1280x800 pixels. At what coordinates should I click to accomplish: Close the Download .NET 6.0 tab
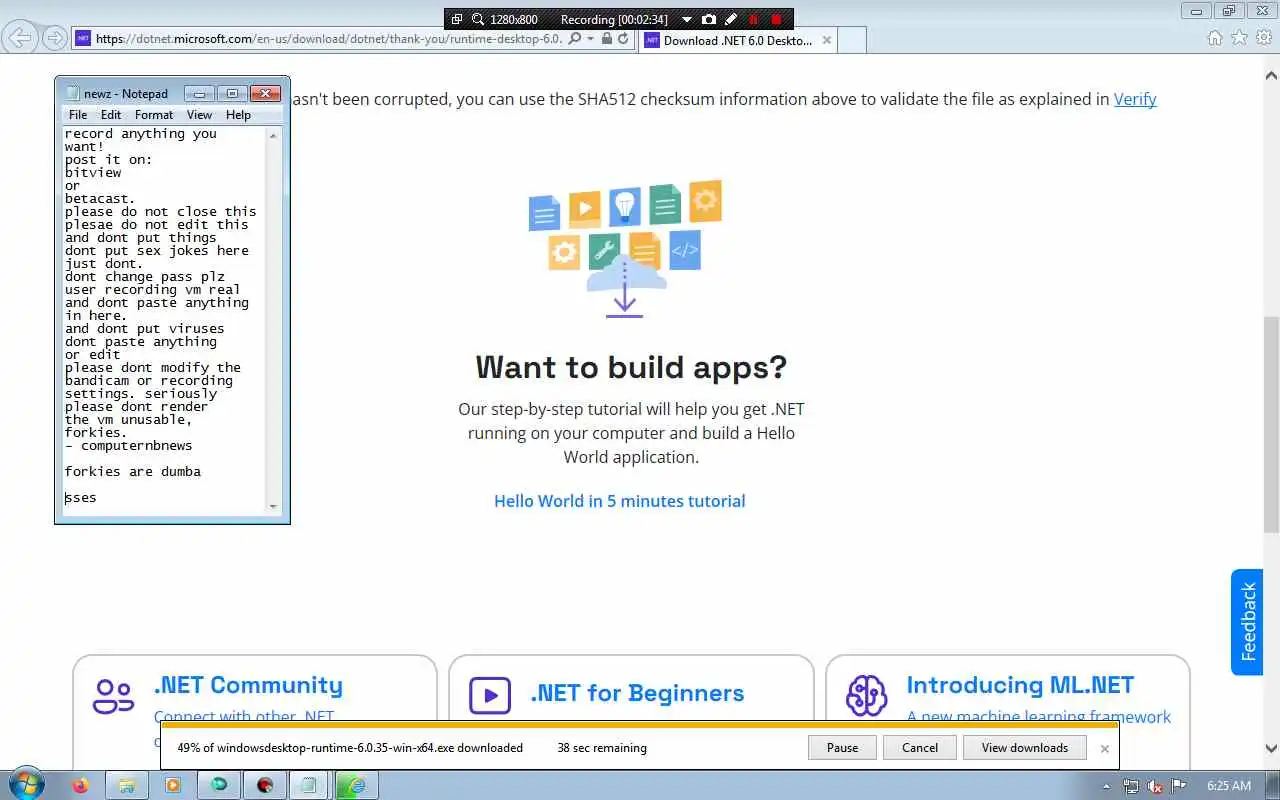pos(826,40)
